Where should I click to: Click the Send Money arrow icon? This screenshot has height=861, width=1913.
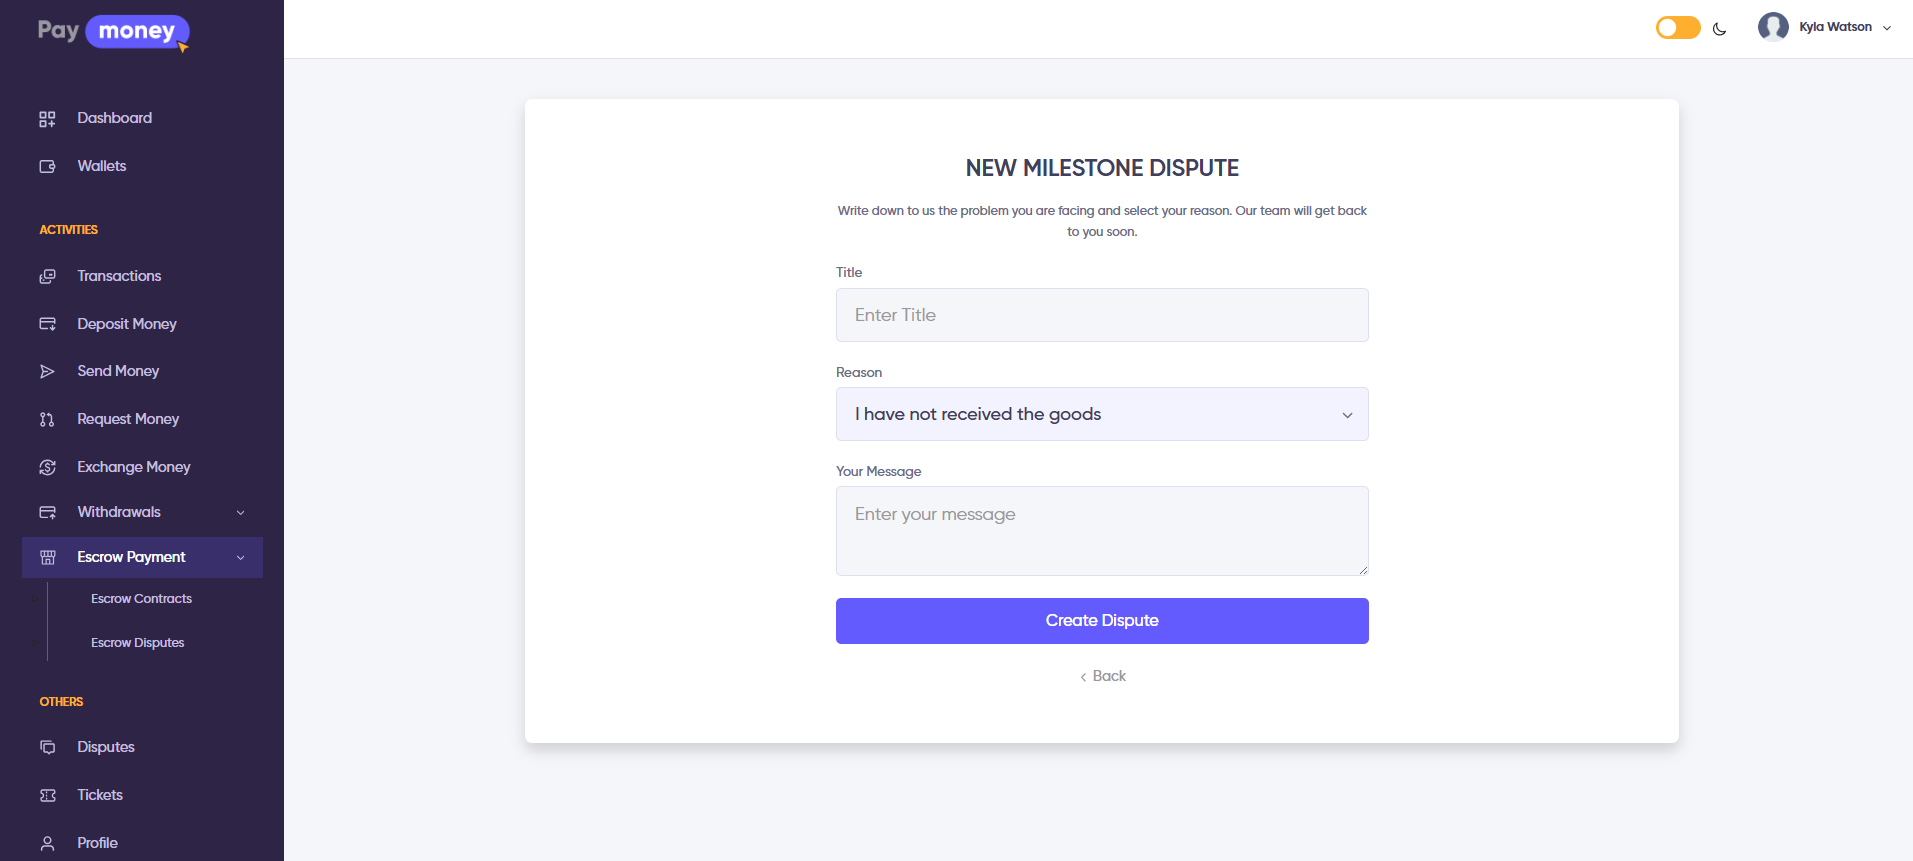[x=47, y=372]
